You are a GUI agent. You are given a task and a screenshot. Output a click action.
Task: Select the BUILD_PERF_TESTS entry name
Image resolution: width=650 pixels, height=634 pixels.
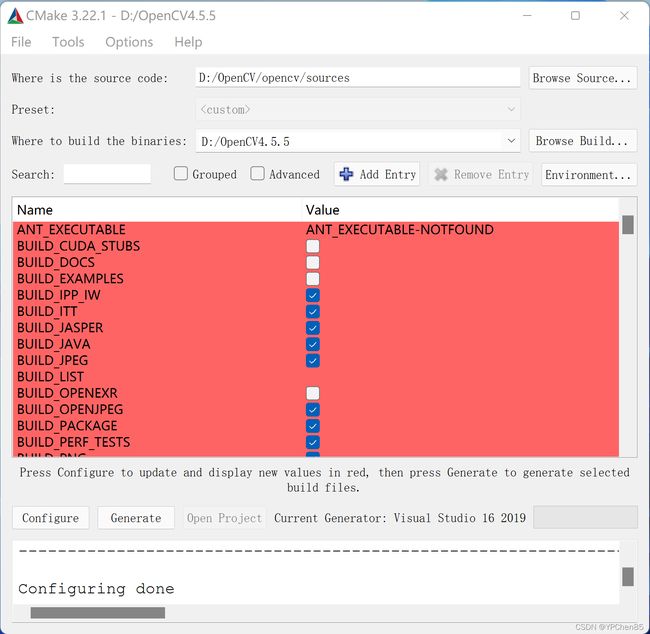point(73,442)
